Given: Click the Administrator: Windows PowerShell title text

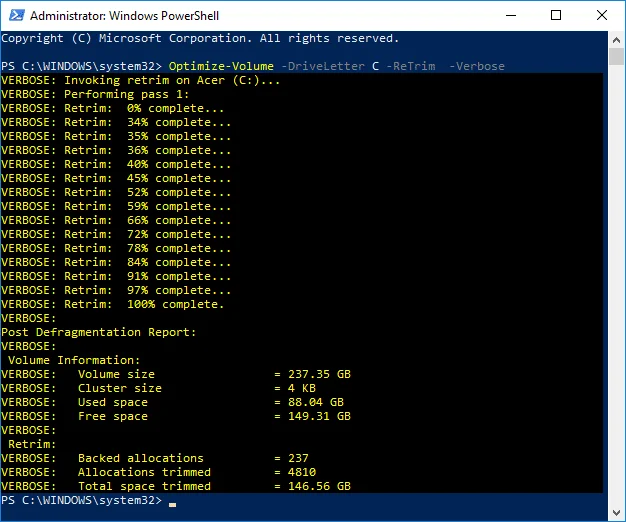Looking at the screenshot, I should (x=124, y=16).
